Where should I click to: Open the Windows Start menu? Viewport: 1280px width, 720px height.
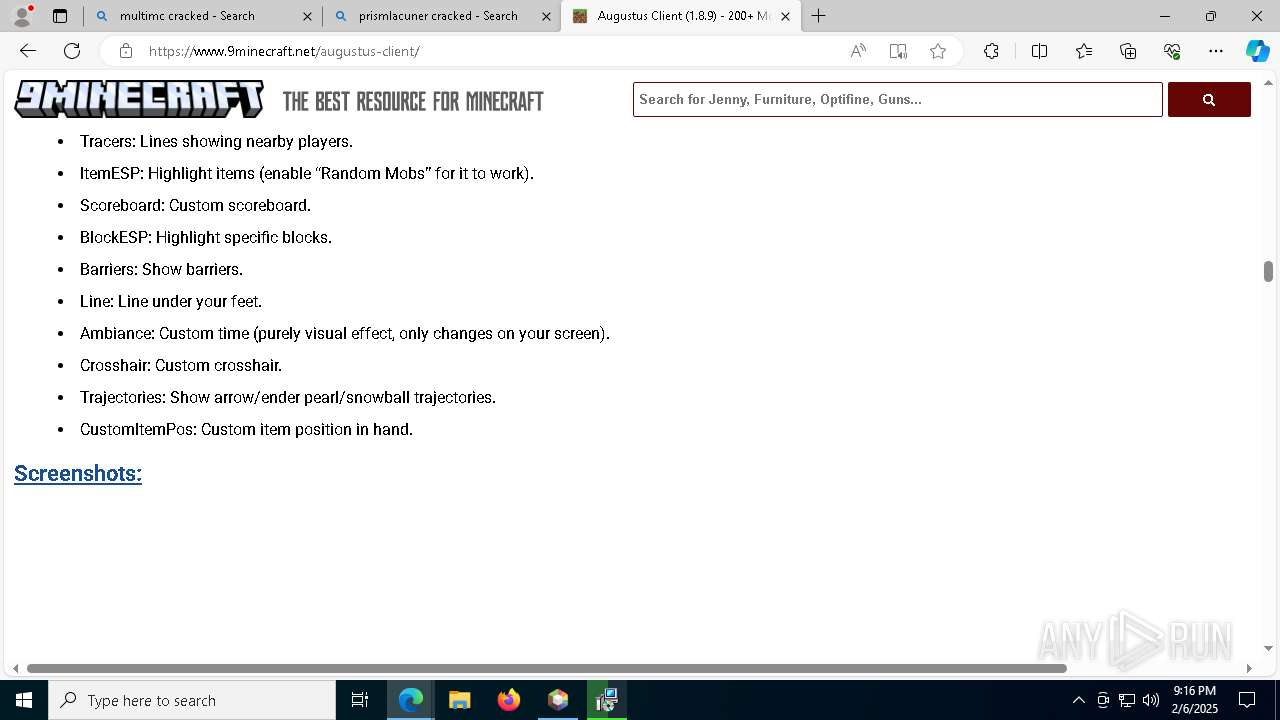pos(24,700)
